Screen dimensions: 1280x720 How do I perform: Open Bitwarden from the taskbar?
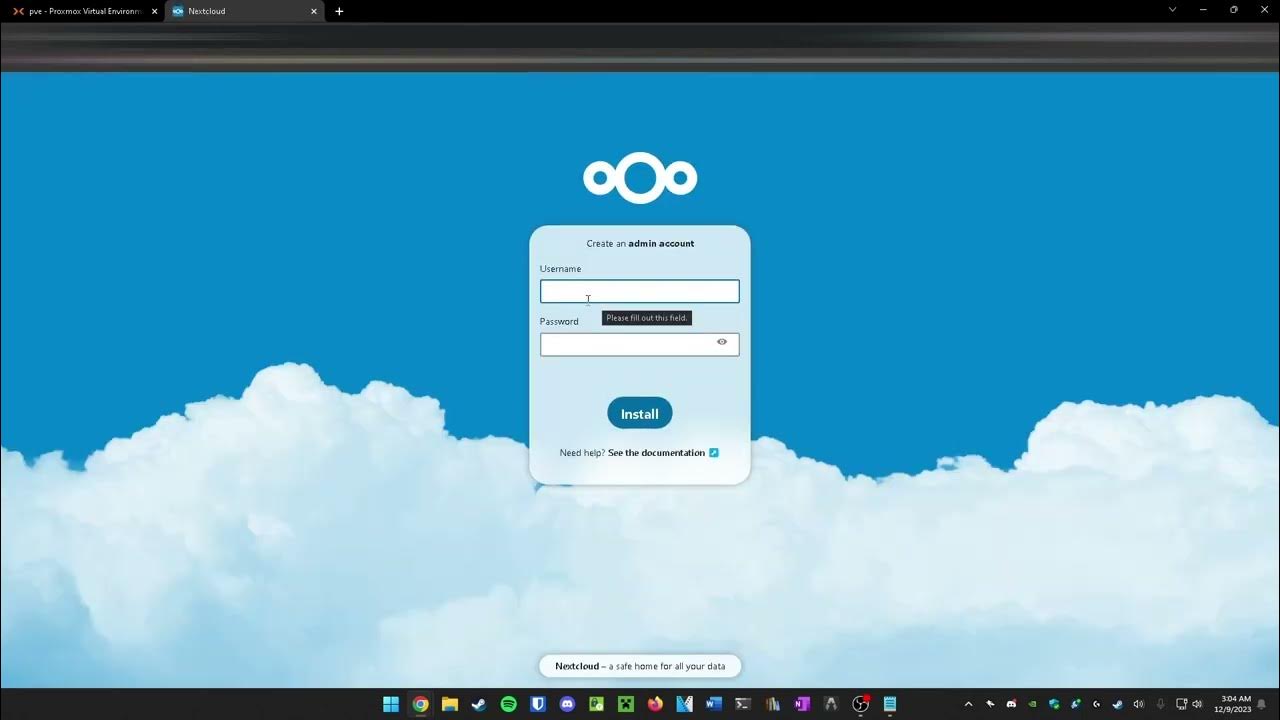pos(538,704)
